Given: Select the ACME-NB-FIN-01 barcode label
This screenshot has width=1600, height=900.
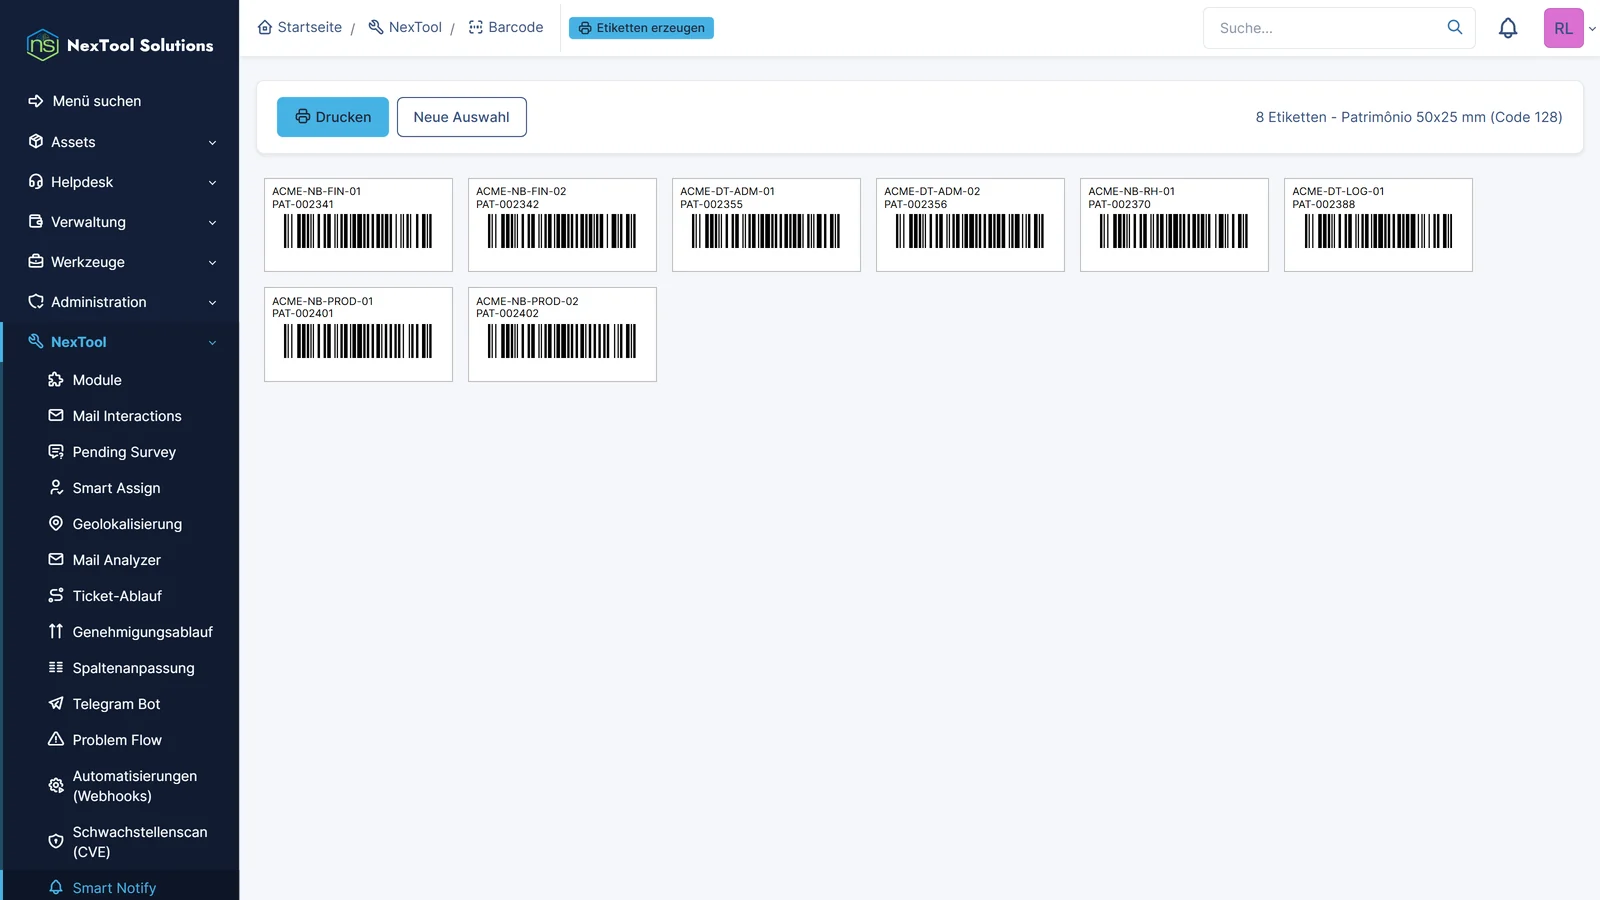Looking at the screenshot, I should tap(358, 225).
